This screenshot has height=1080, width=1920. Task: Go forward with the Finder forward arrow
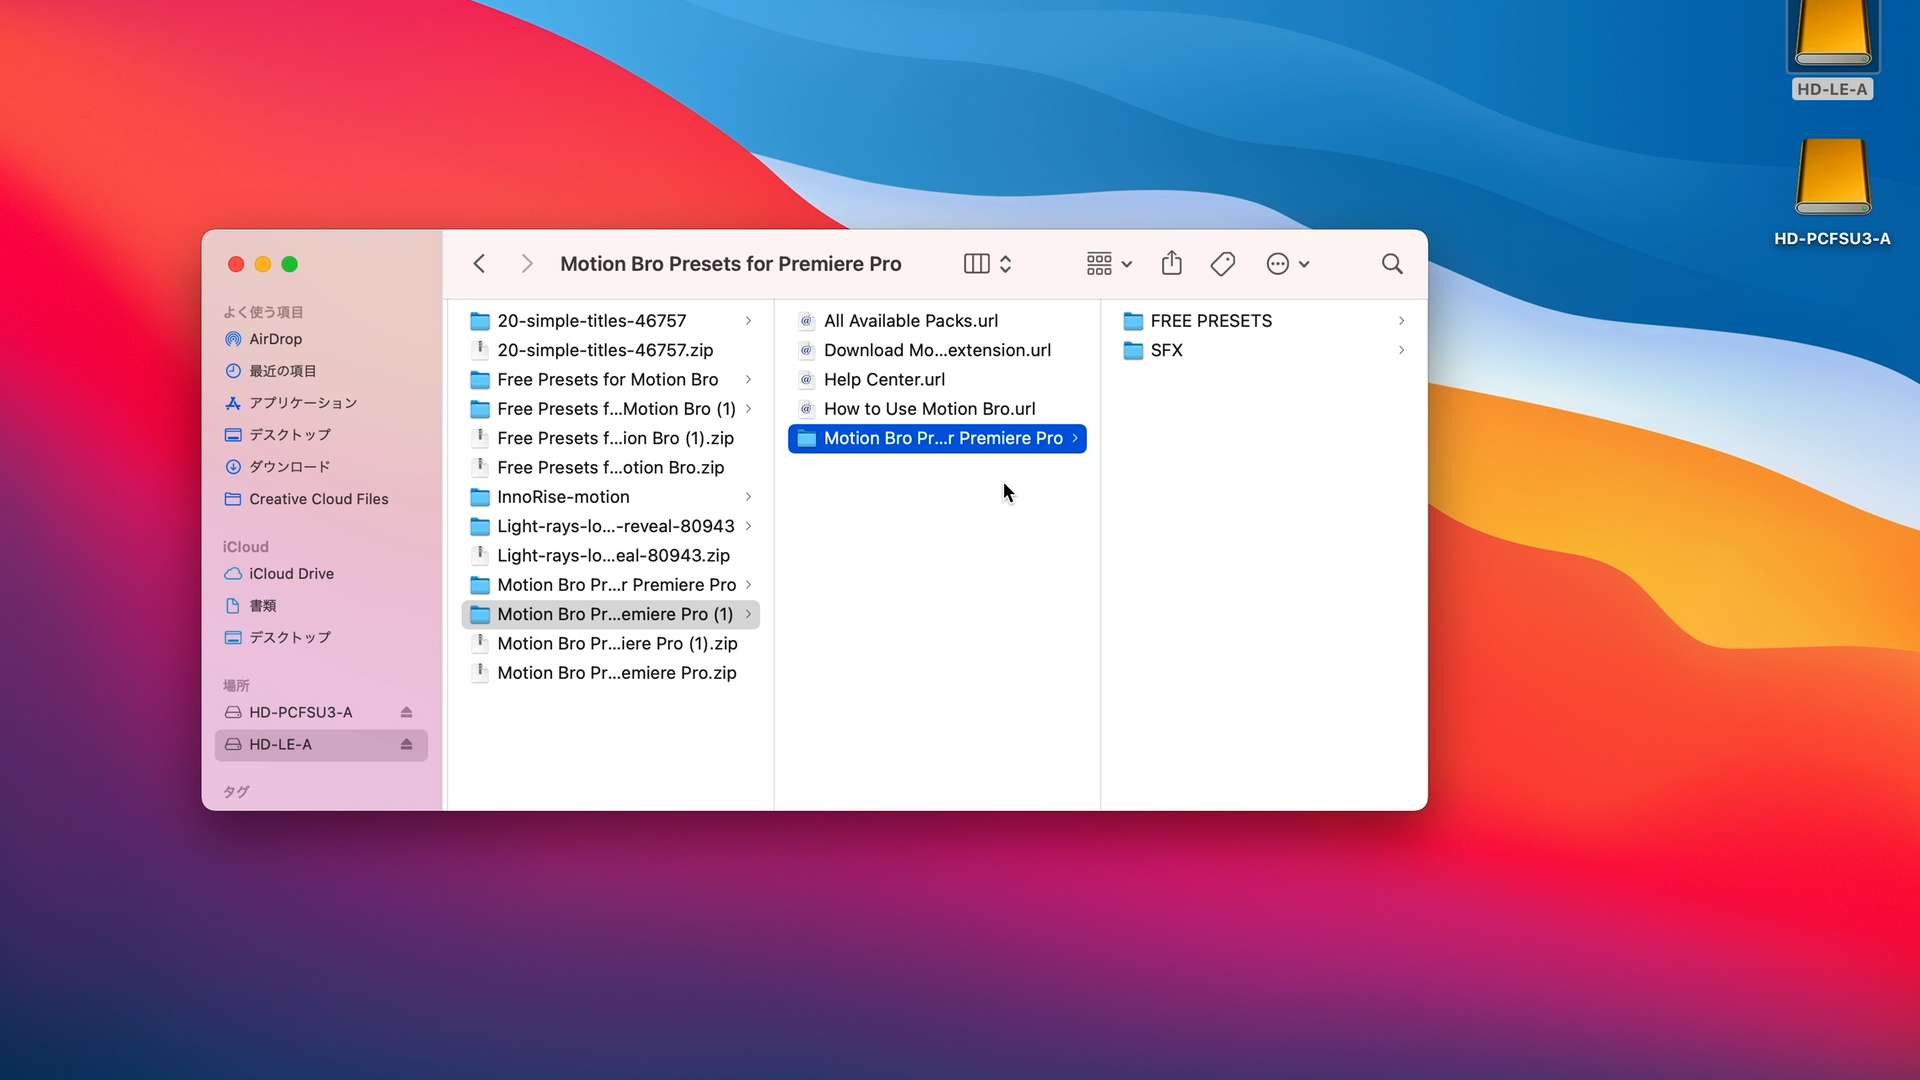[527, 264]
